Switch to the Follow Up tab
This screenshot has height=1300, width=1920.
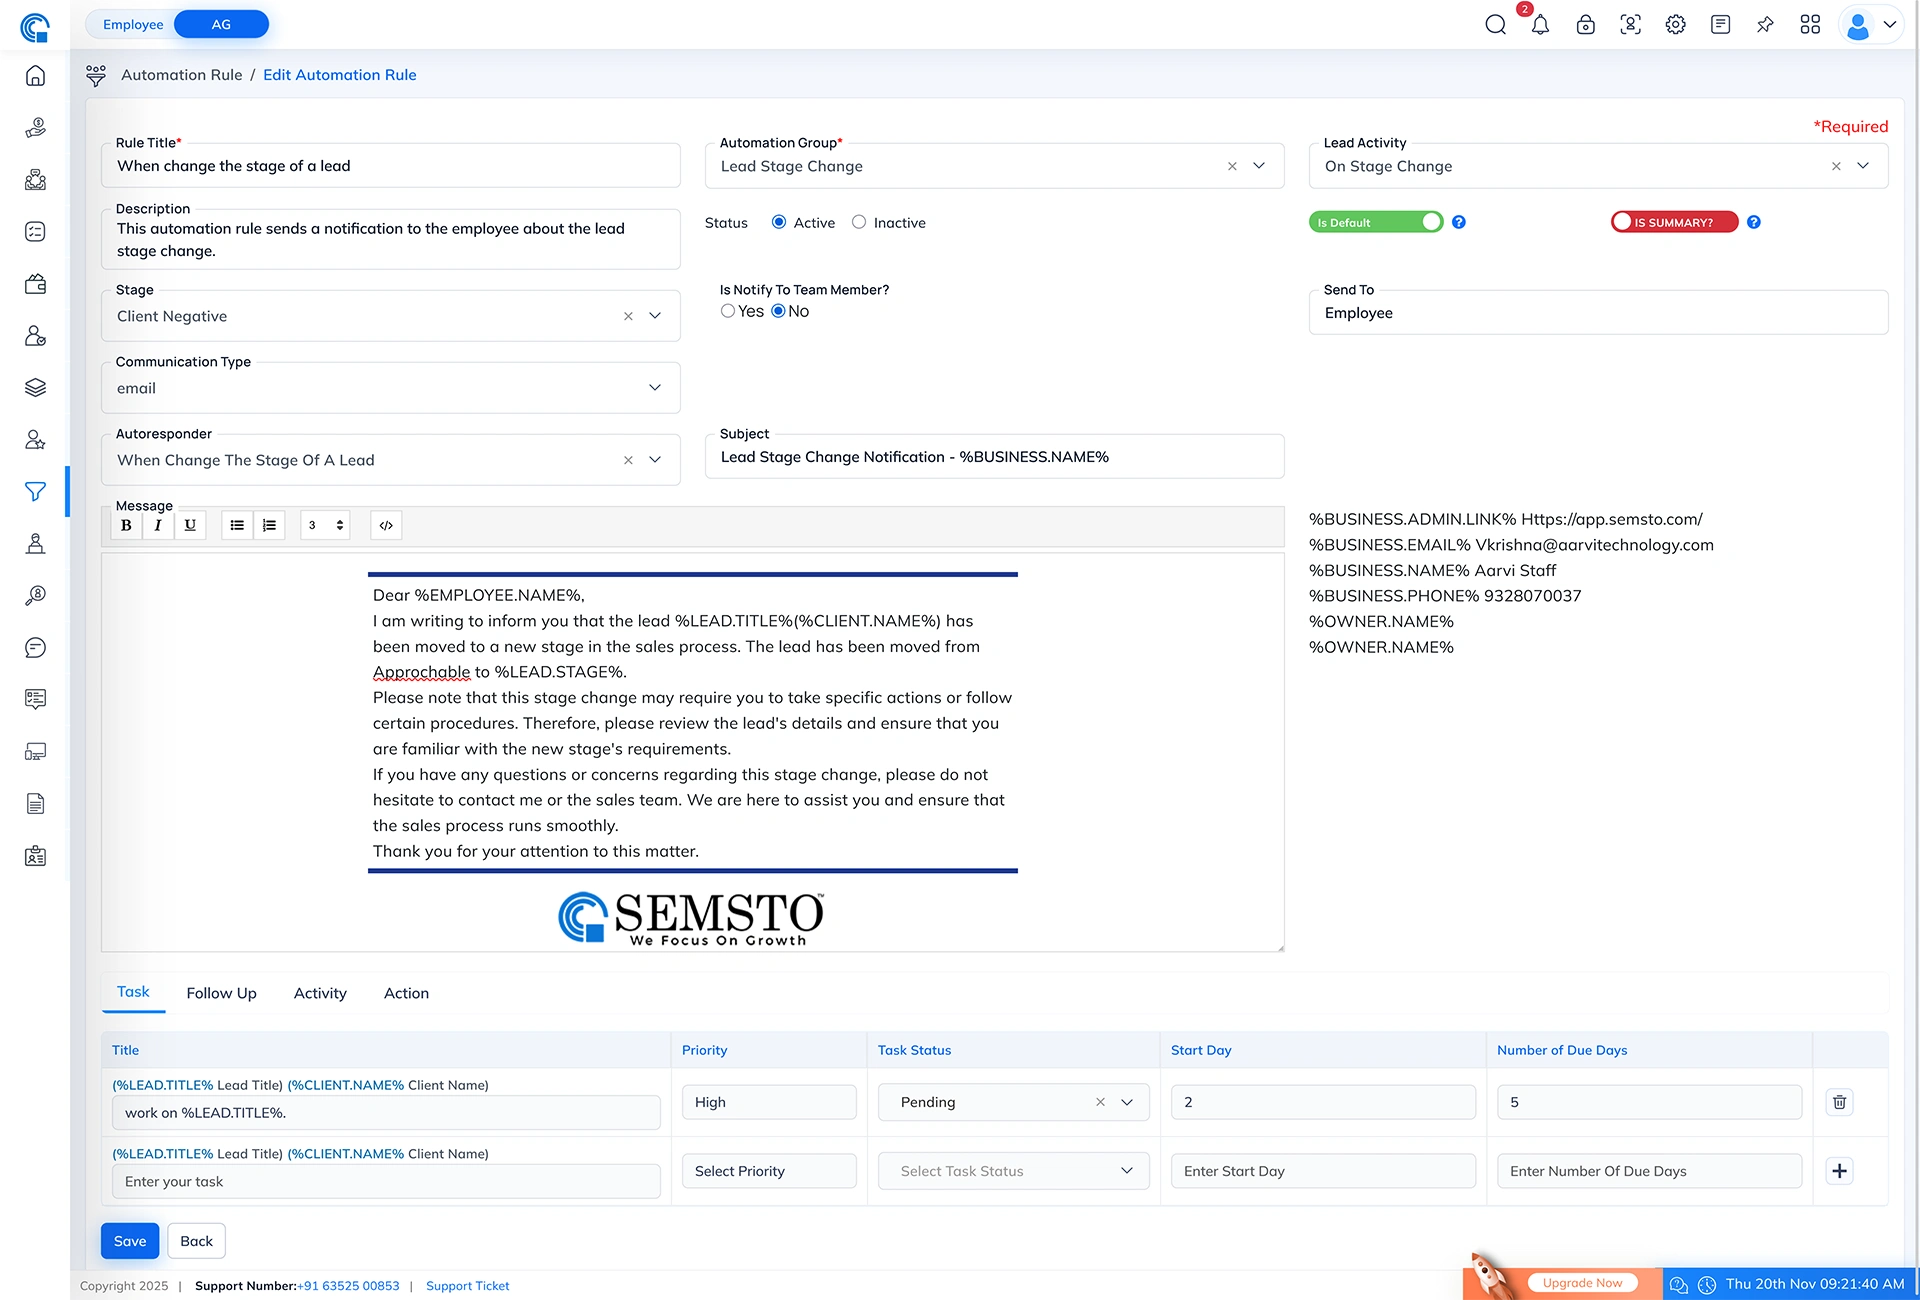[221, 993]
